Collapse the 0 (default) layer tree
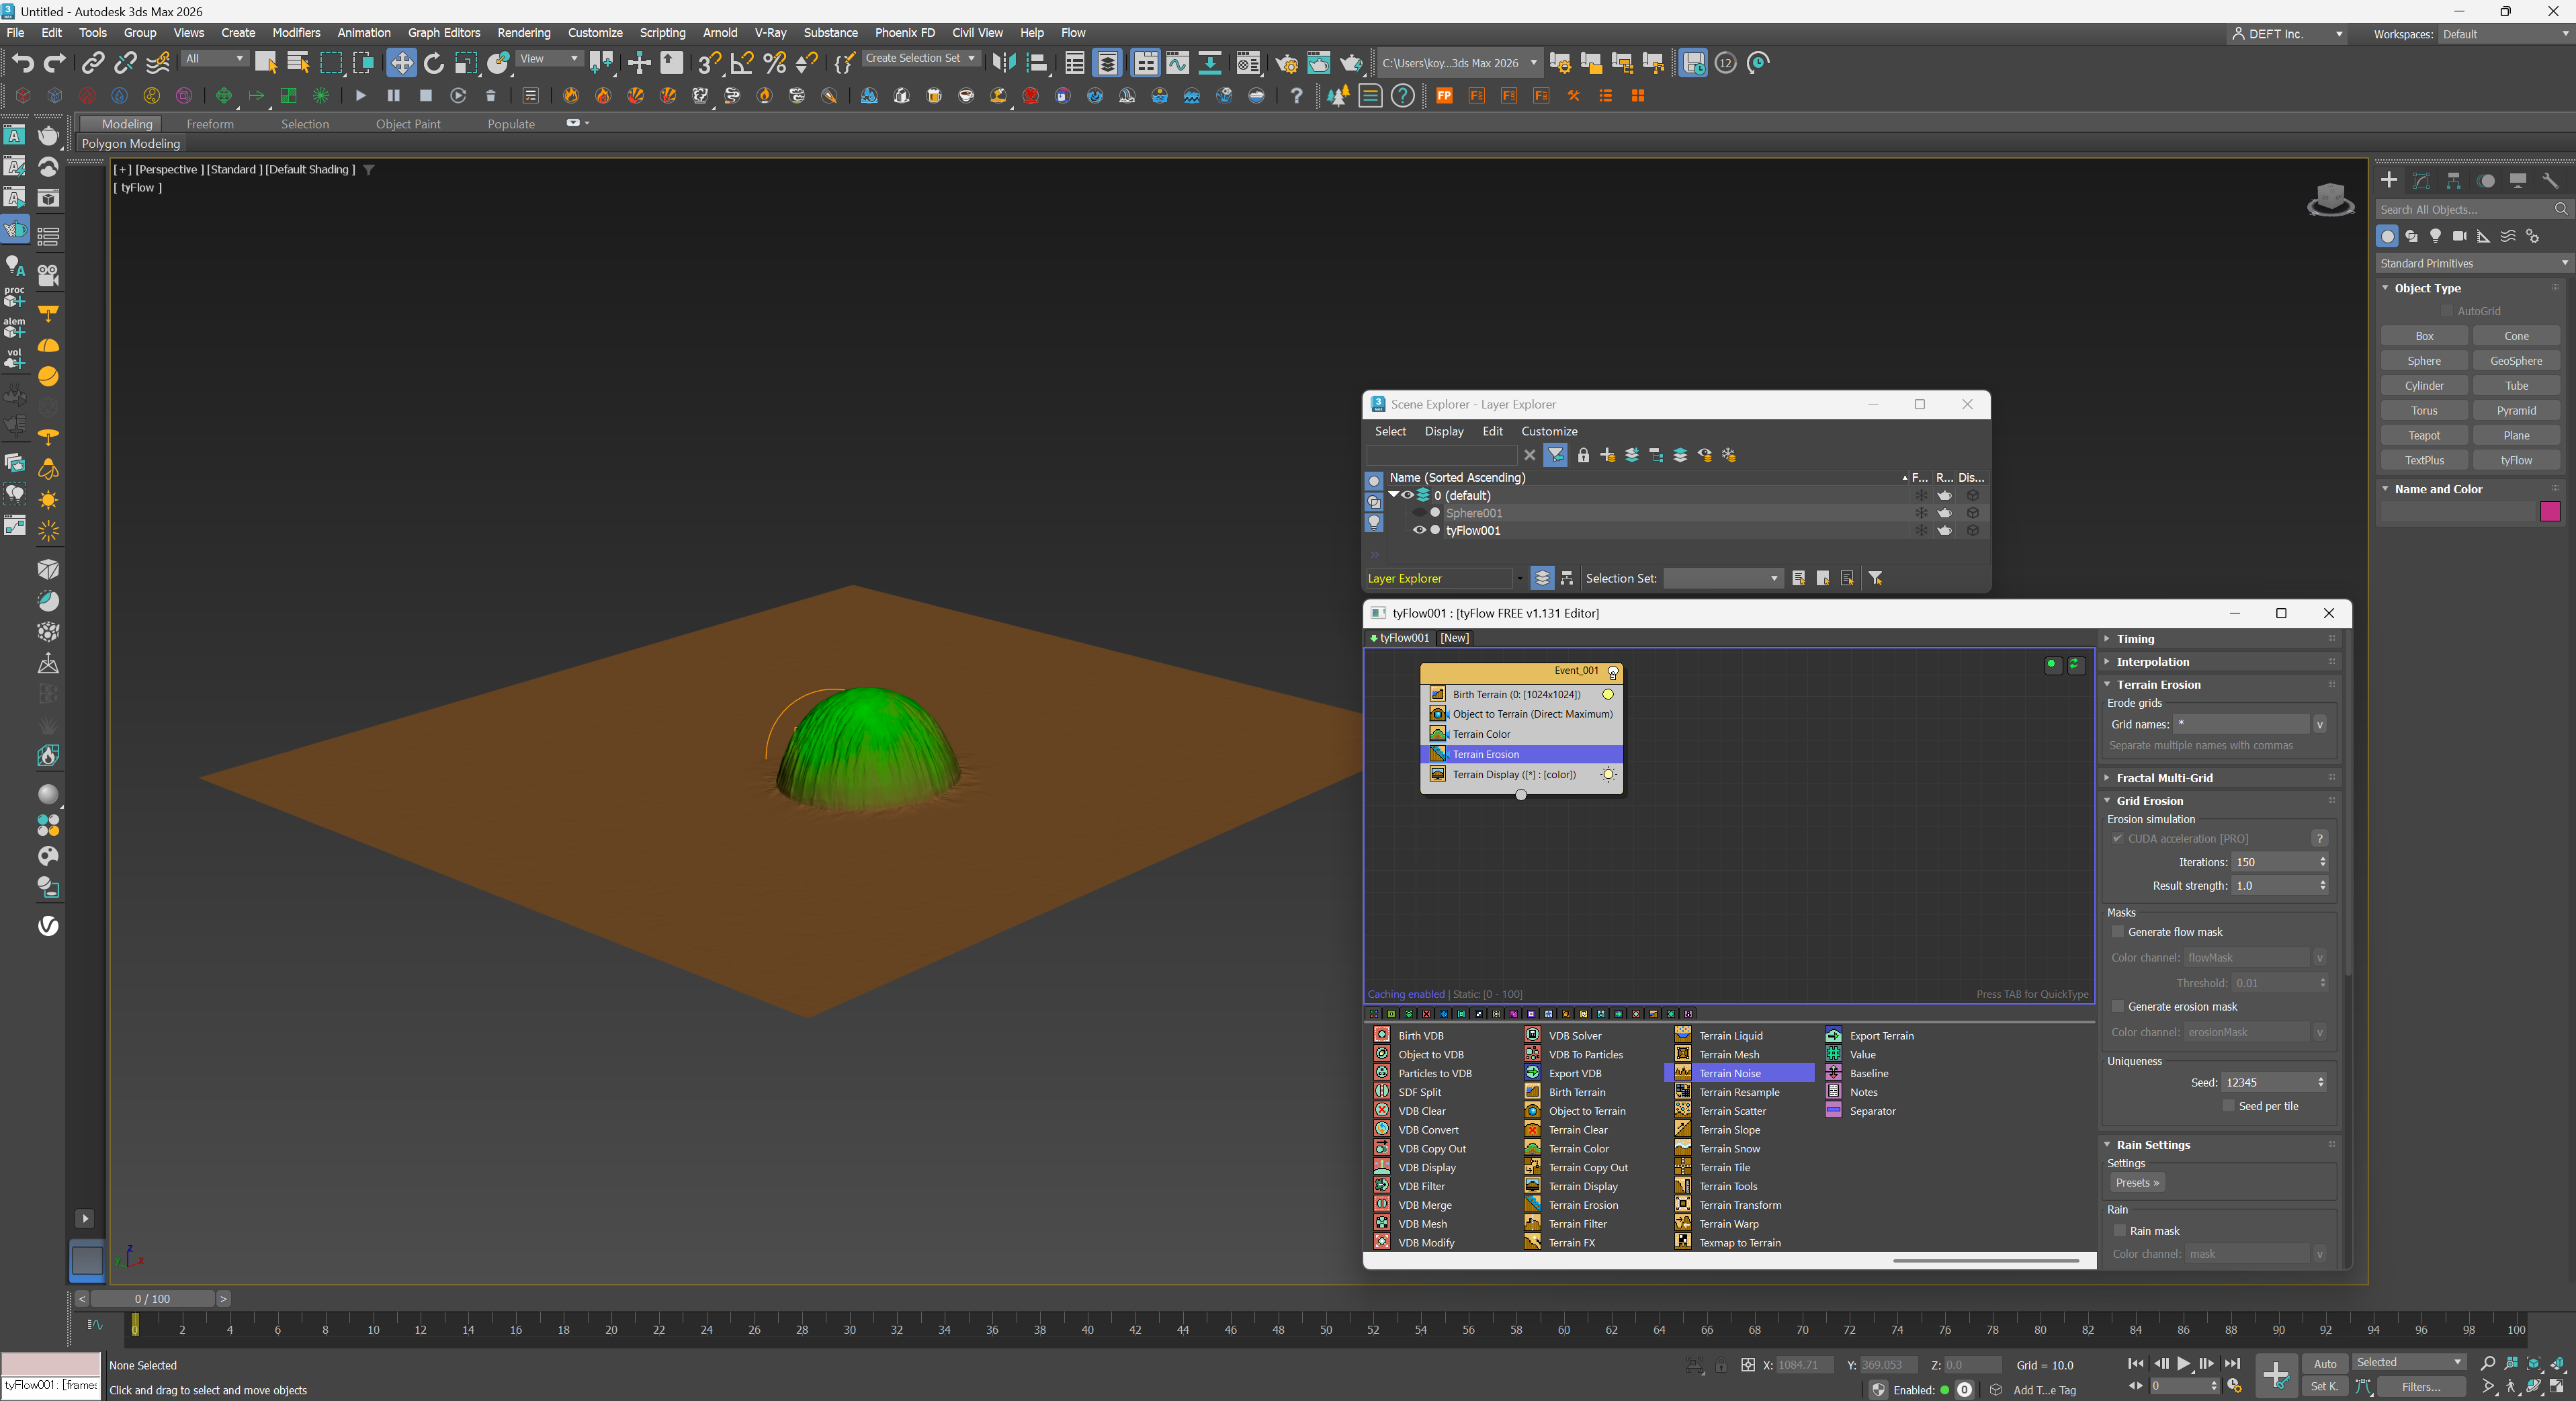Image resolution: width=2576 pixels, height=1401 pixels. tap(1393, 495)
